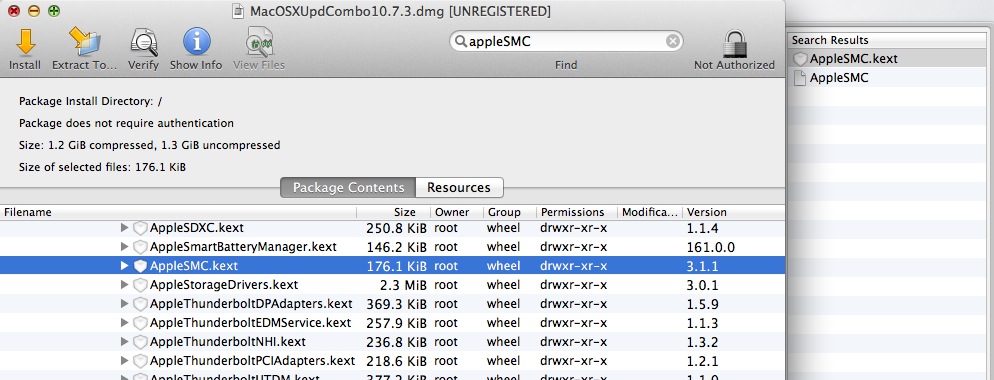
Task: Click the 176.1 KiB size cell
Action: [x=396, y=266]
